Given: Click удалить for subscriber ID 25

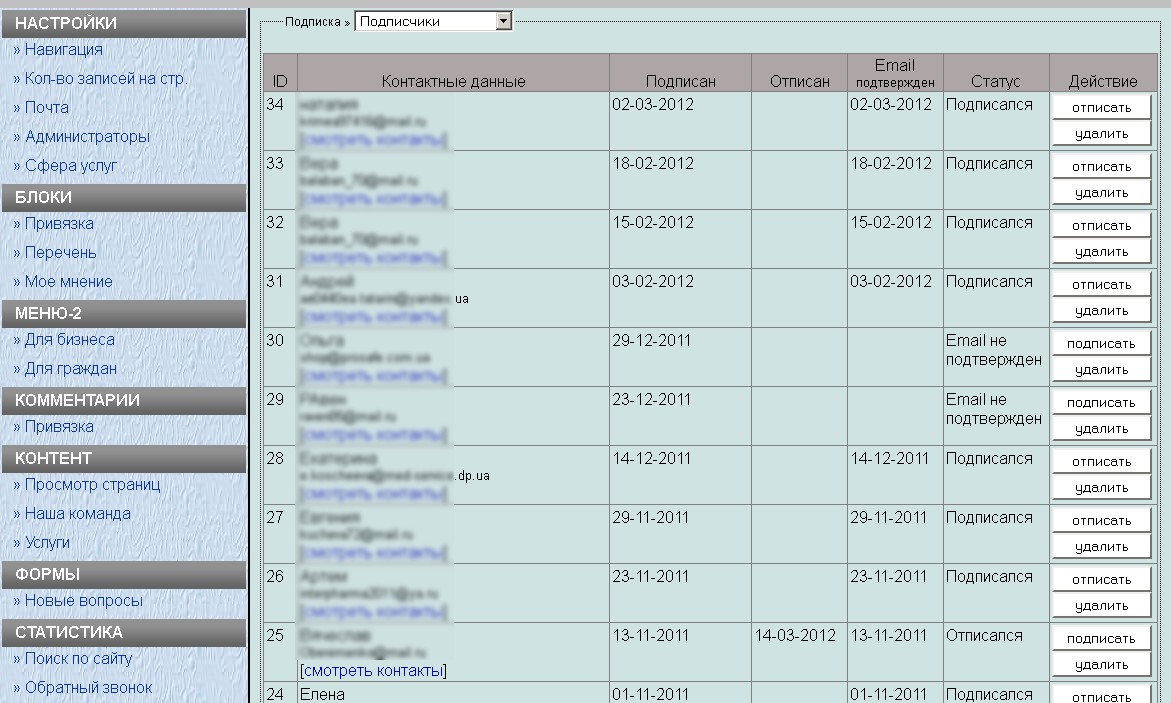Looking at the screenshot, I should click(1102, 665).
